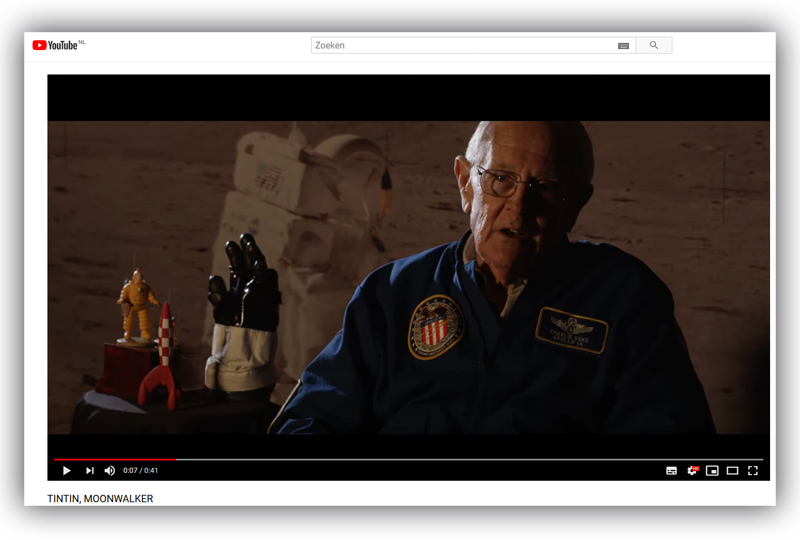This screenshot has width=800, height=540.
Task: Play the video
Action: (67, 471)
